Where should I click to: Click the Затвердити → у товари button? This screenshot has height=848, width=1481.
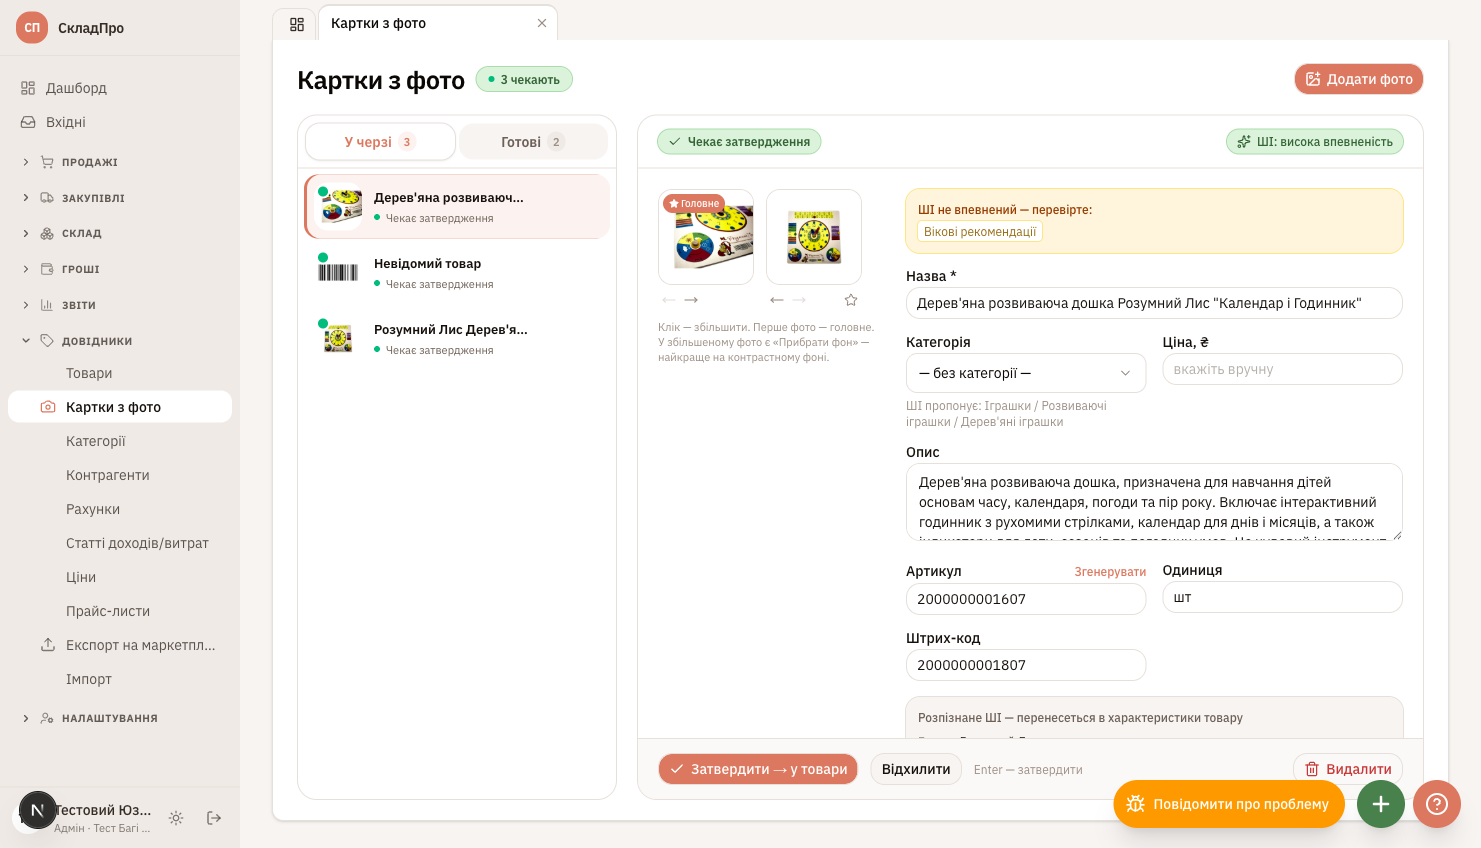tap(758, 769)
